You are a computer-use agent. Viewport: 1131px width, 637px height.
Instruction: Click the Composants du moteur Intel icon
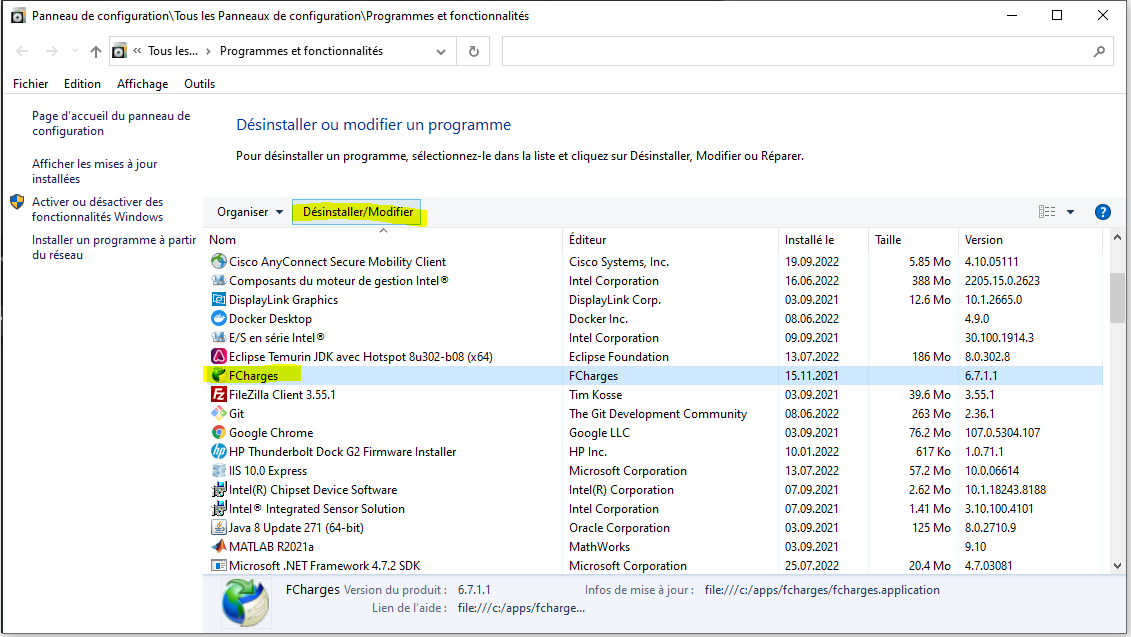[x=219, y=281]
